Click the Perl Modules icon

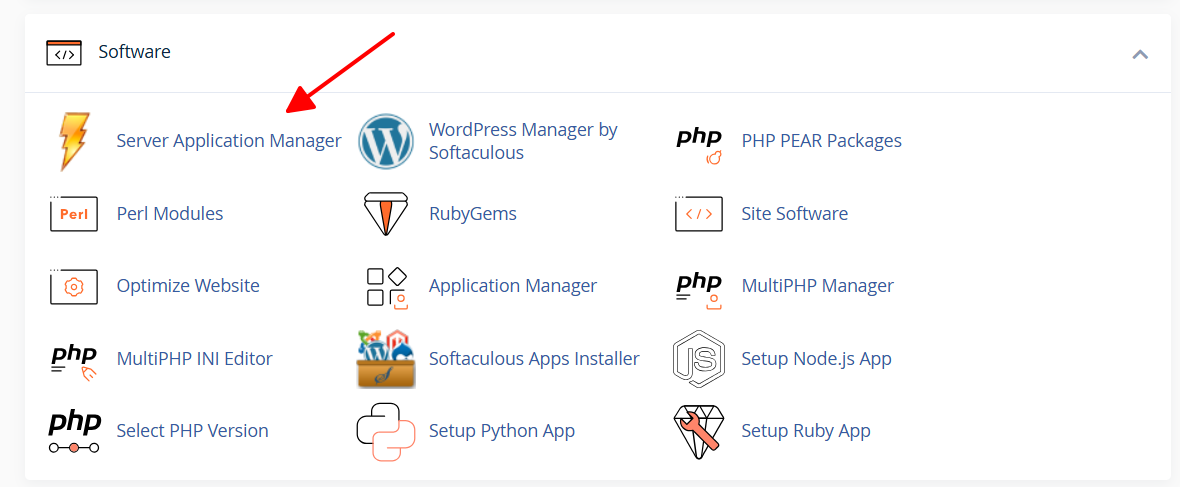(x=74, y=214)
